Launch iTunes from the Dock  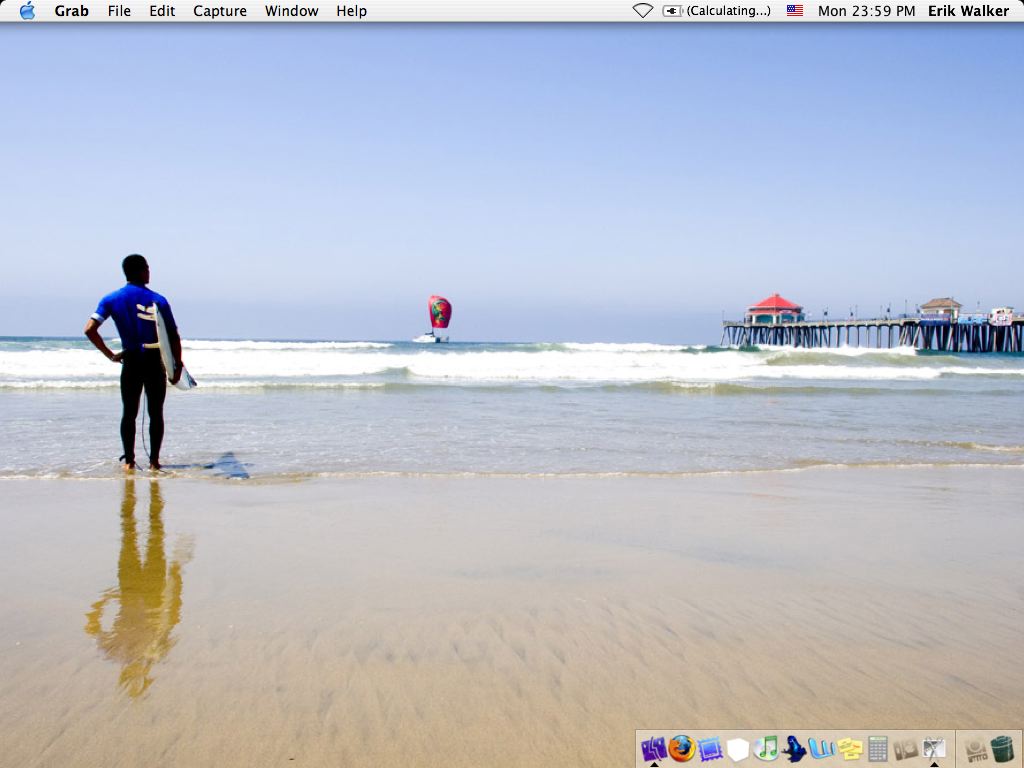point(766,748)
